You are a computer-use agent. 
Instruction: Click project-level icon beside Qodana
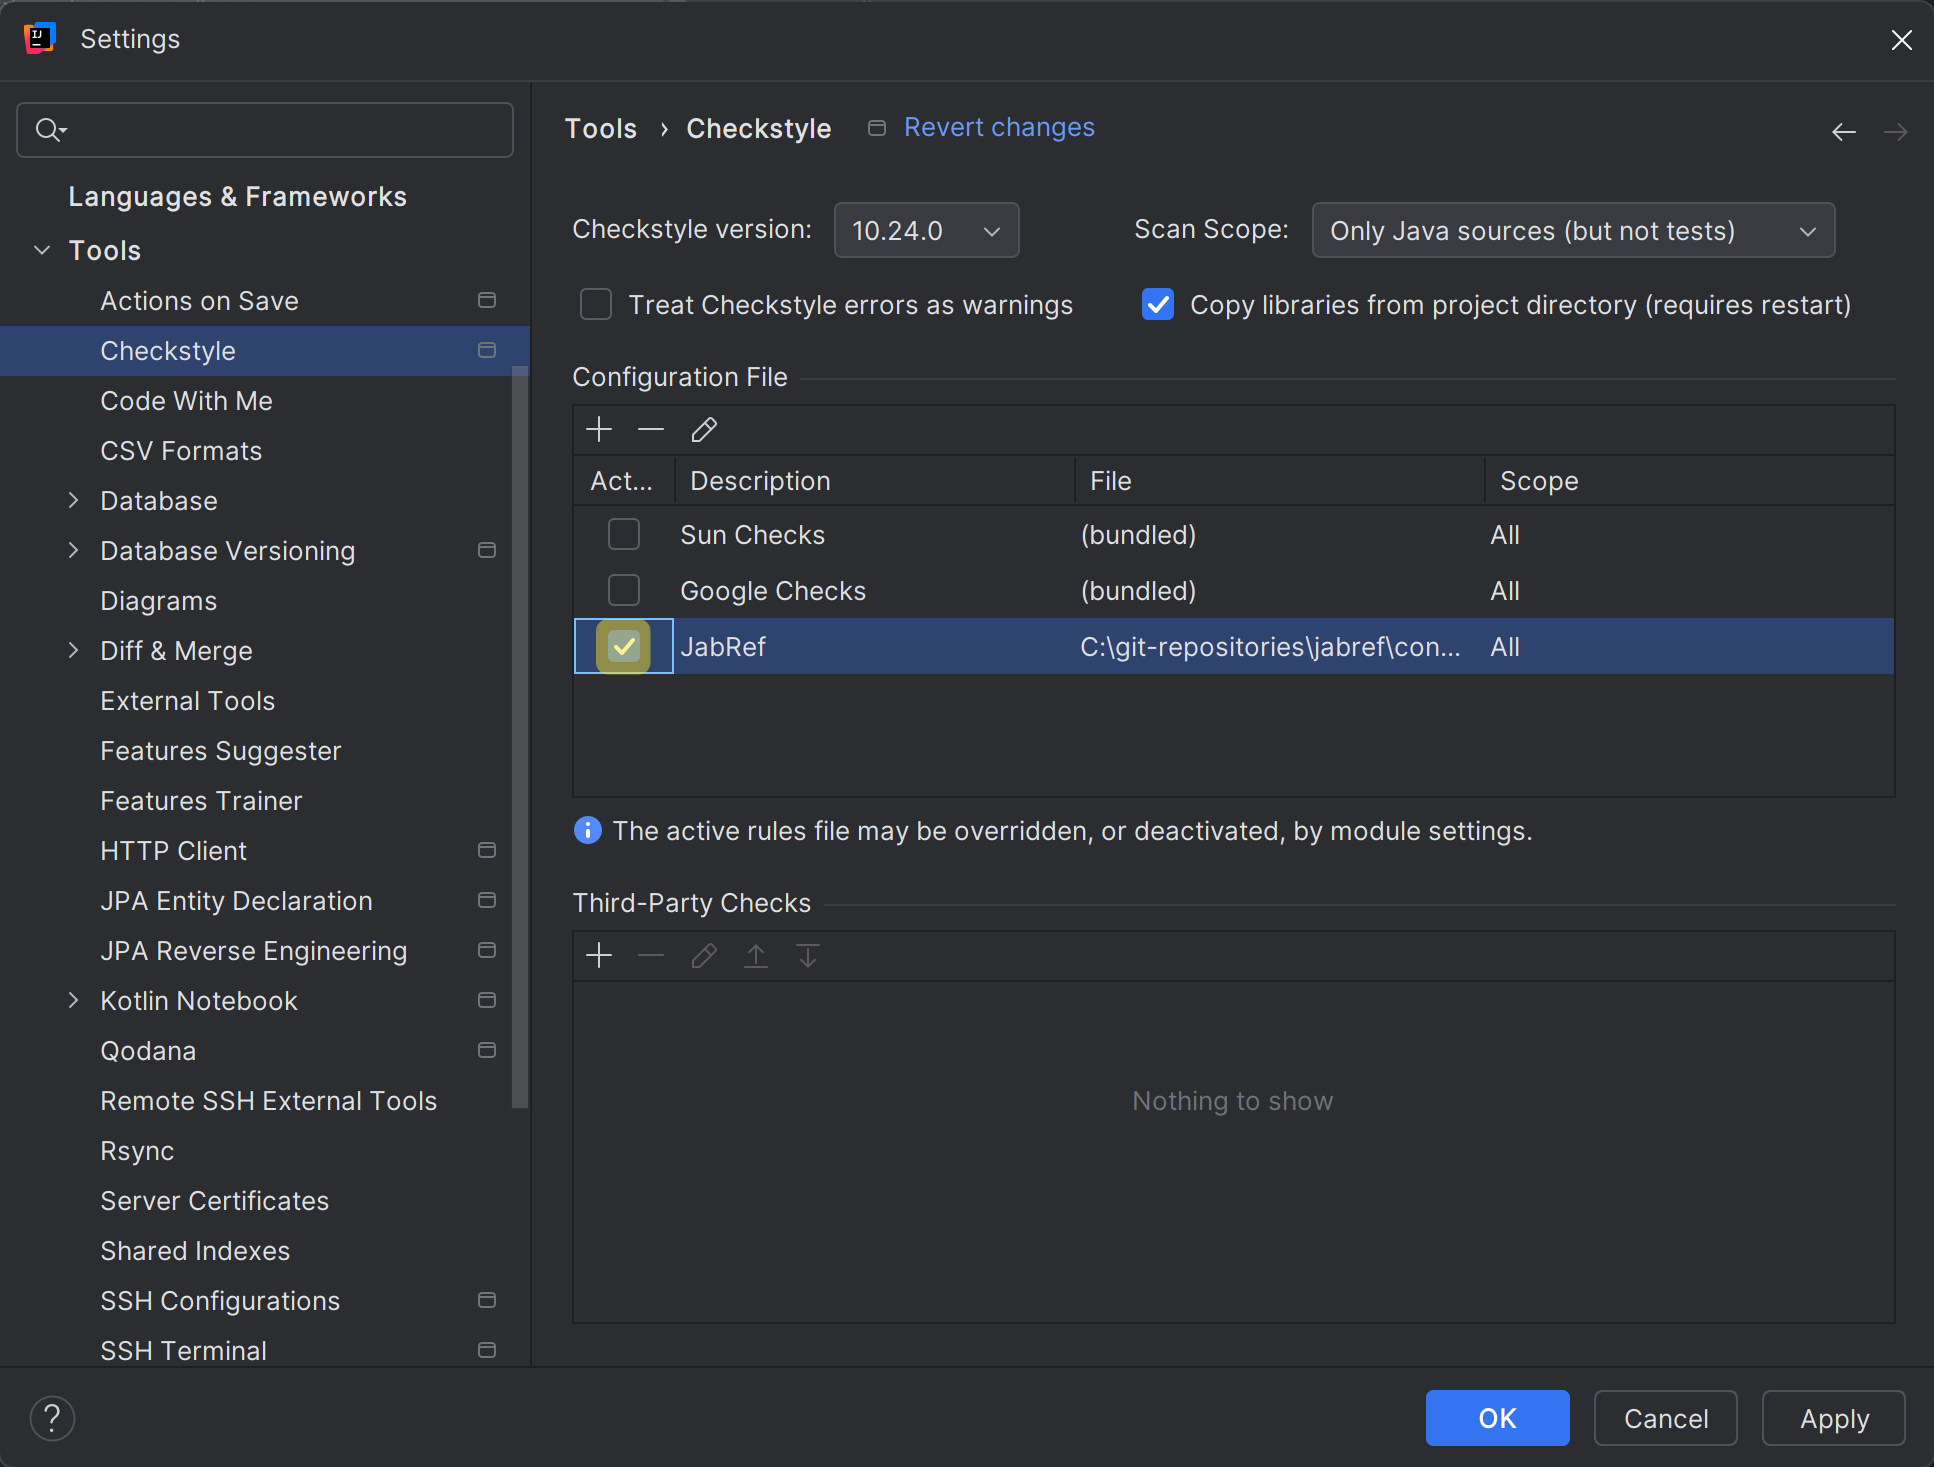point(487,1050)
